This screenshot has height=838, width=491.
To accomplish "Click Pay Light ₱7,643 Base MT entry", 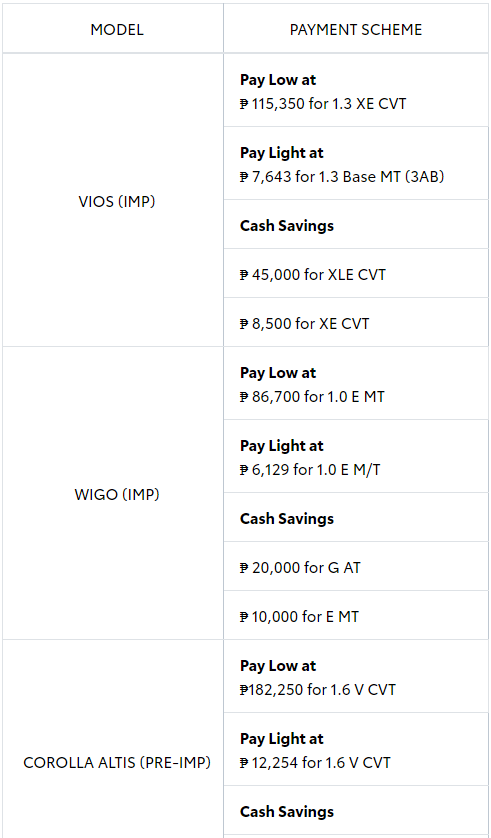I will (356, 163).
